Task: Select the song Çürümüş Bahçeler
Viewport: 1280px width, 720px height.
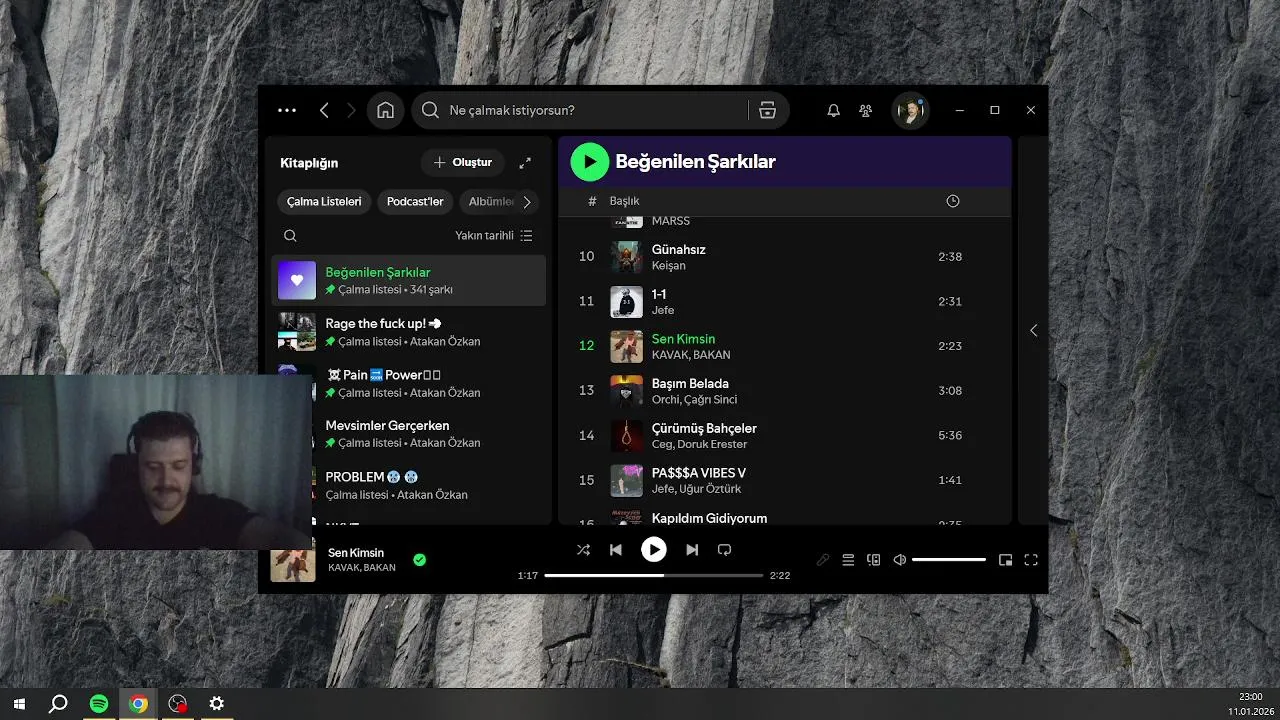Action: click(704, 428)
